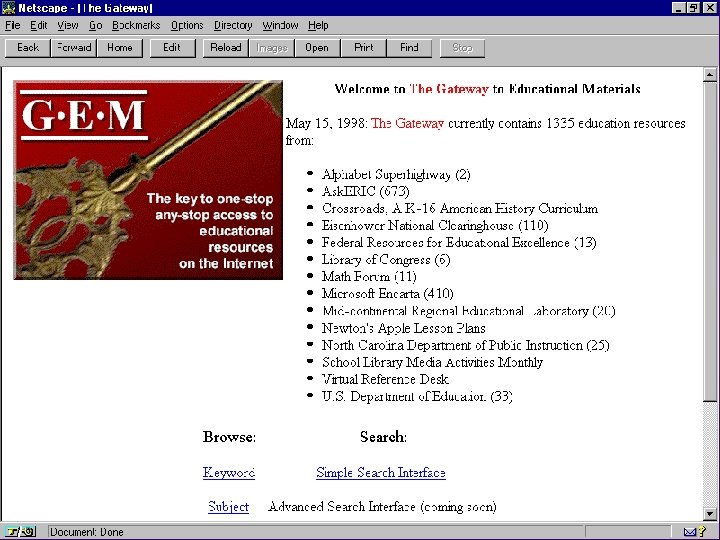The height and width of the screenshot is (540, 720).
Task: Open the Options menu
Action: [x=187, y=25]
